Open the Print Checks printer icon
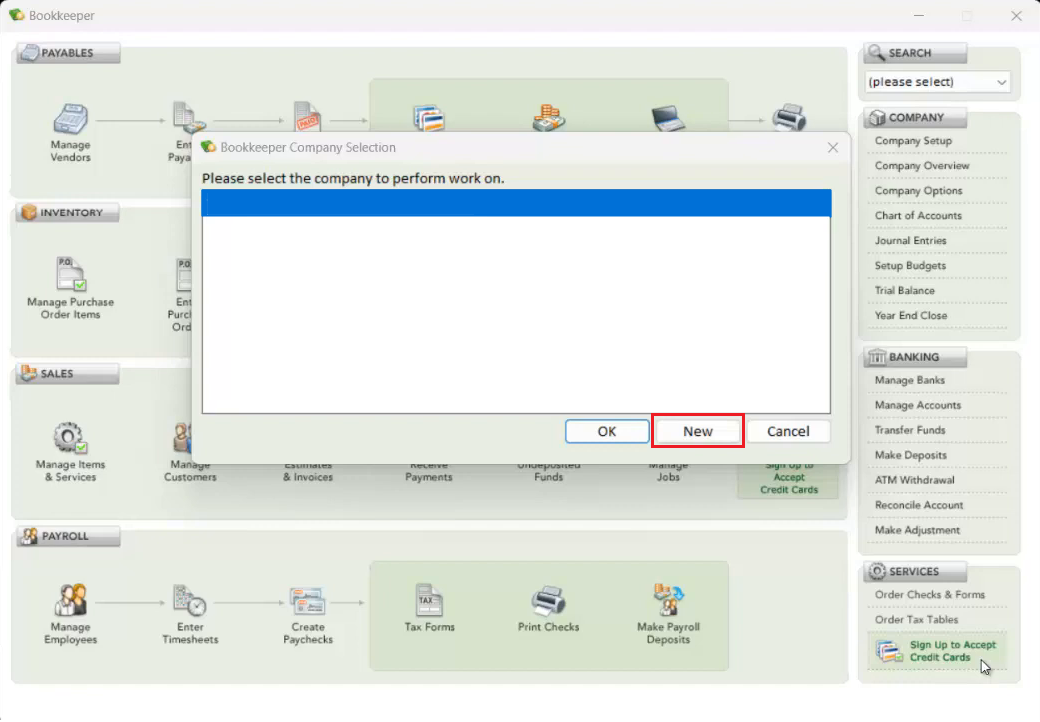This screenshot has height=722, width=1040. tap(549, 601)
